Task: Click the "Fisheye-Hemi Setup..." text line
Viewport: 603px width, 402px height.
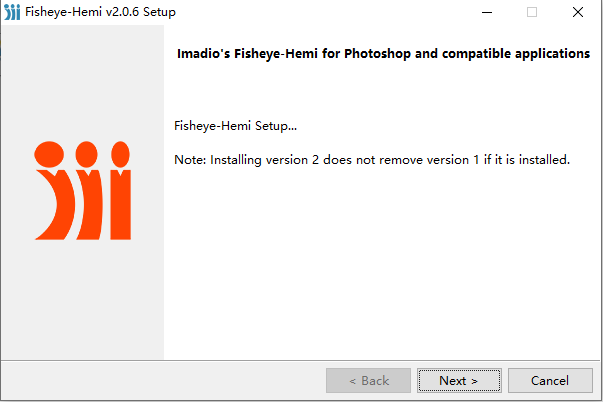Action: point(236,126)
